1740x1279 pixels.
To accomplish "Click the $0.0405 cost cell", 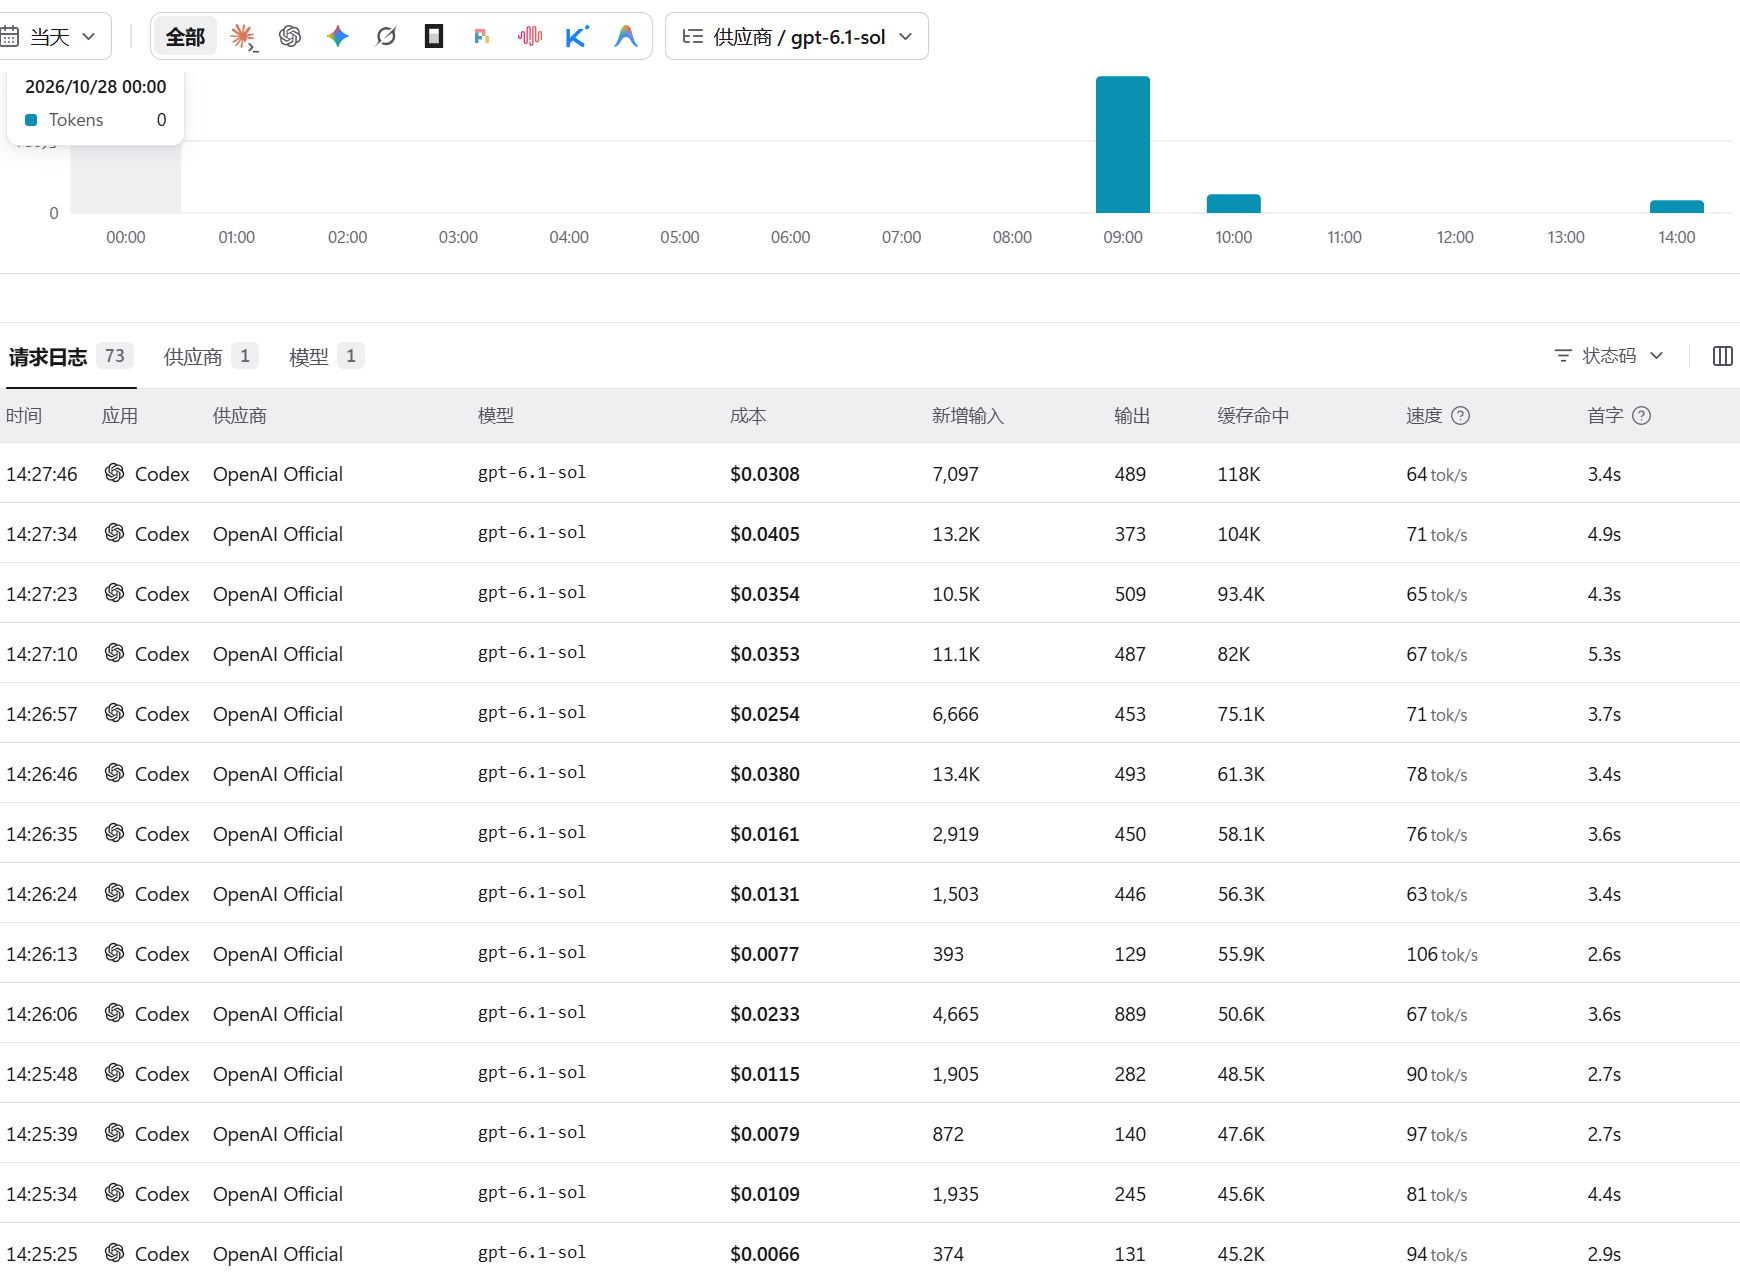I will point(765,534).
